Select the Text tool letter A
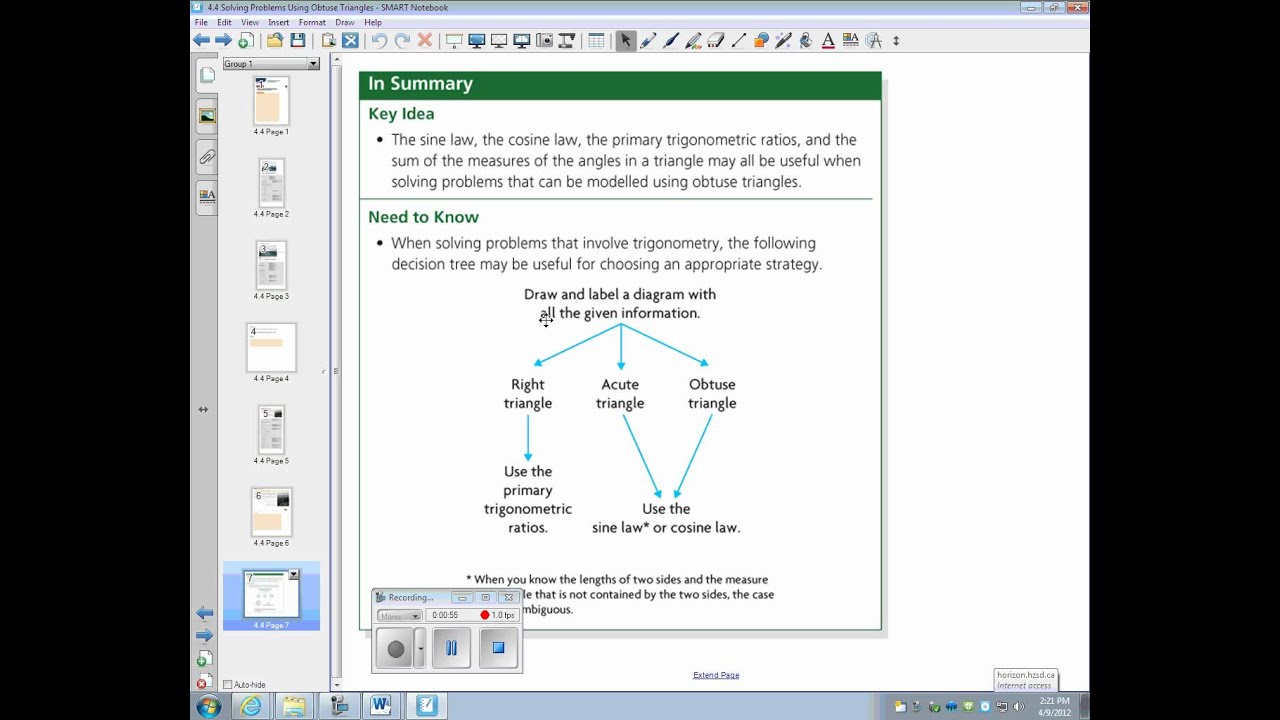 [x=828, y=40]
